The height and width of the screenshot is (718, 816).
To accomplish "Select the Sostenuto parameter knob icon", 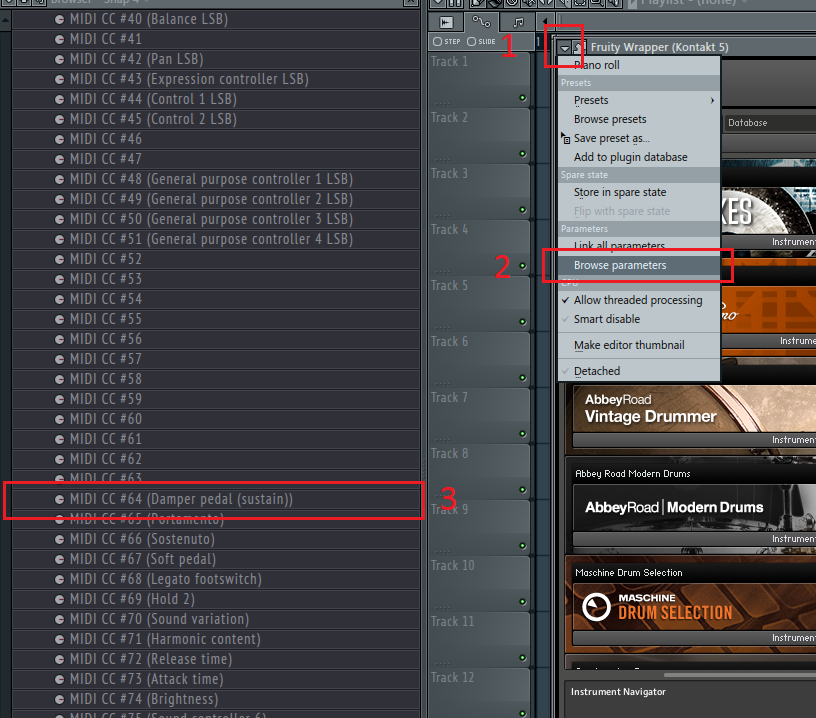I will (x=59, y=540).
